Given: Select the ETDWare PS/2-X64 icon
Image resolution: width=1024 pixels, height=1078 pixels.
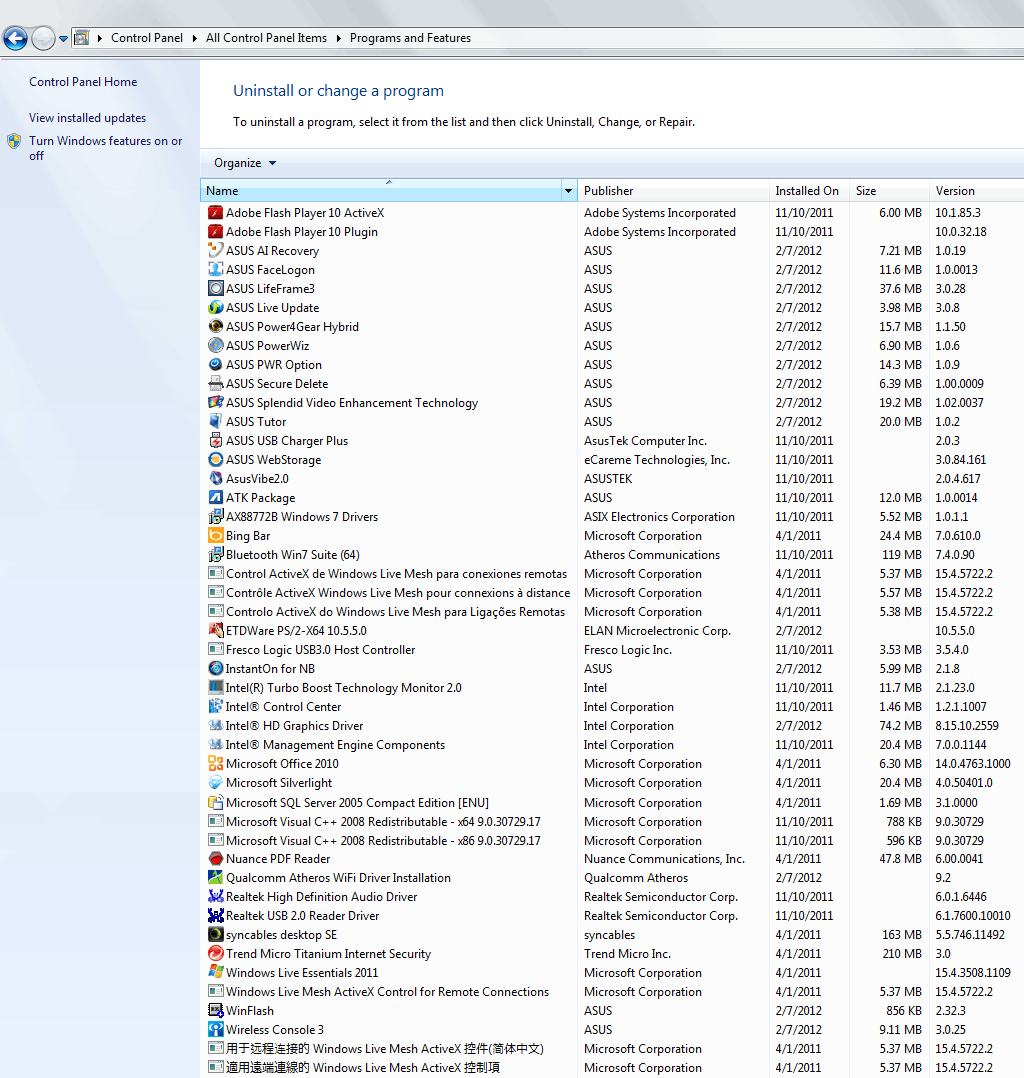Looking at the screenshot, I should coord(216,630).
